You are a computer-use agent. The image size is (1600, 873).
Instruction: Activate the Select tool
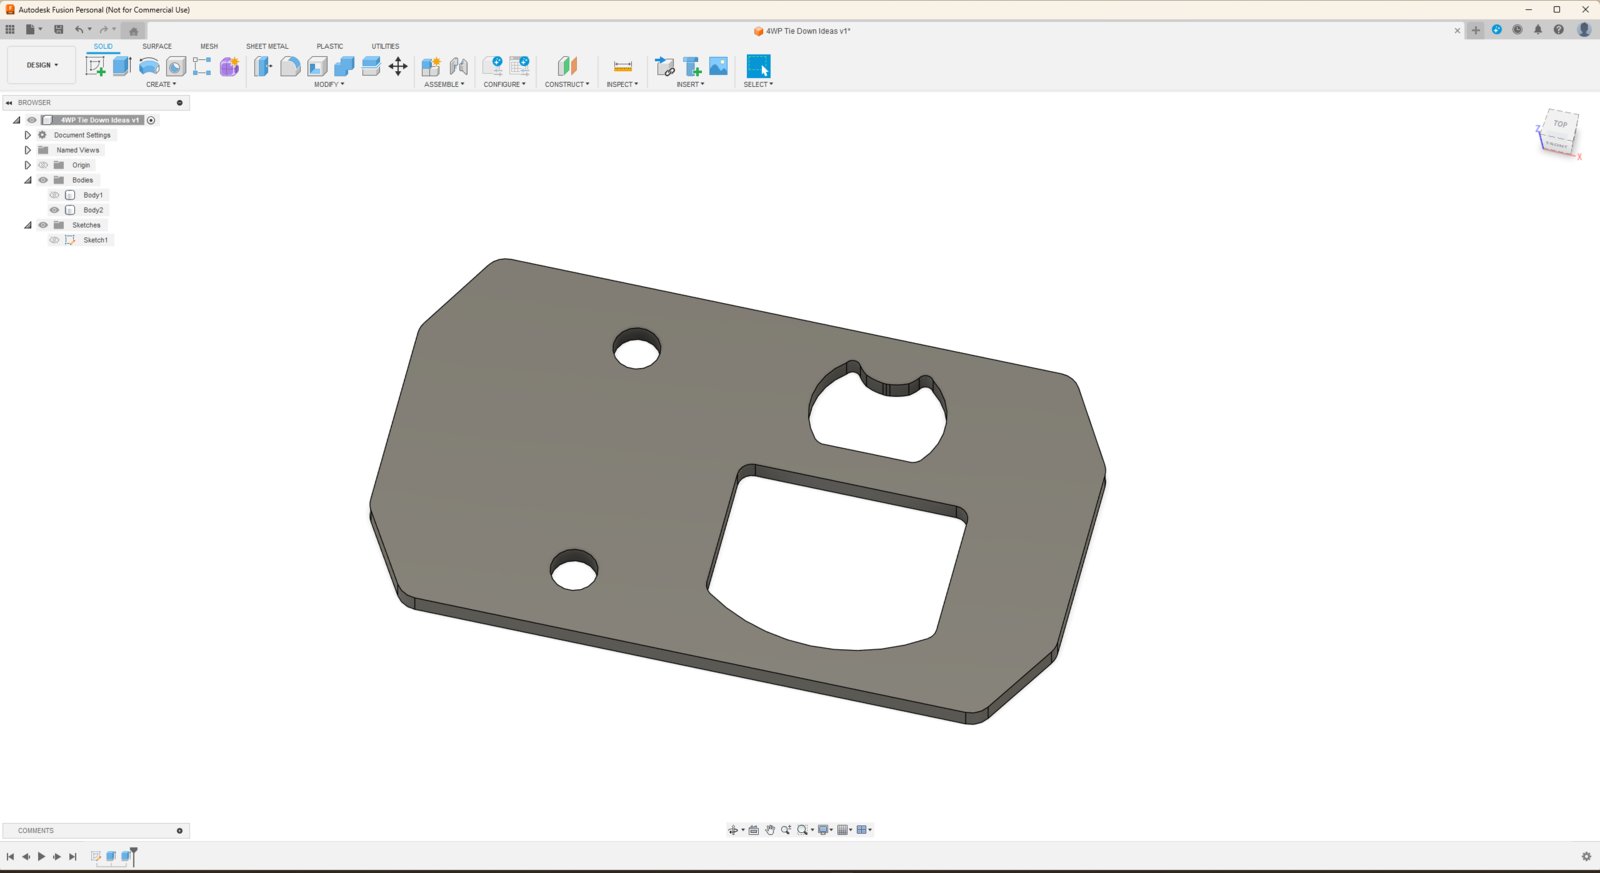759,66
